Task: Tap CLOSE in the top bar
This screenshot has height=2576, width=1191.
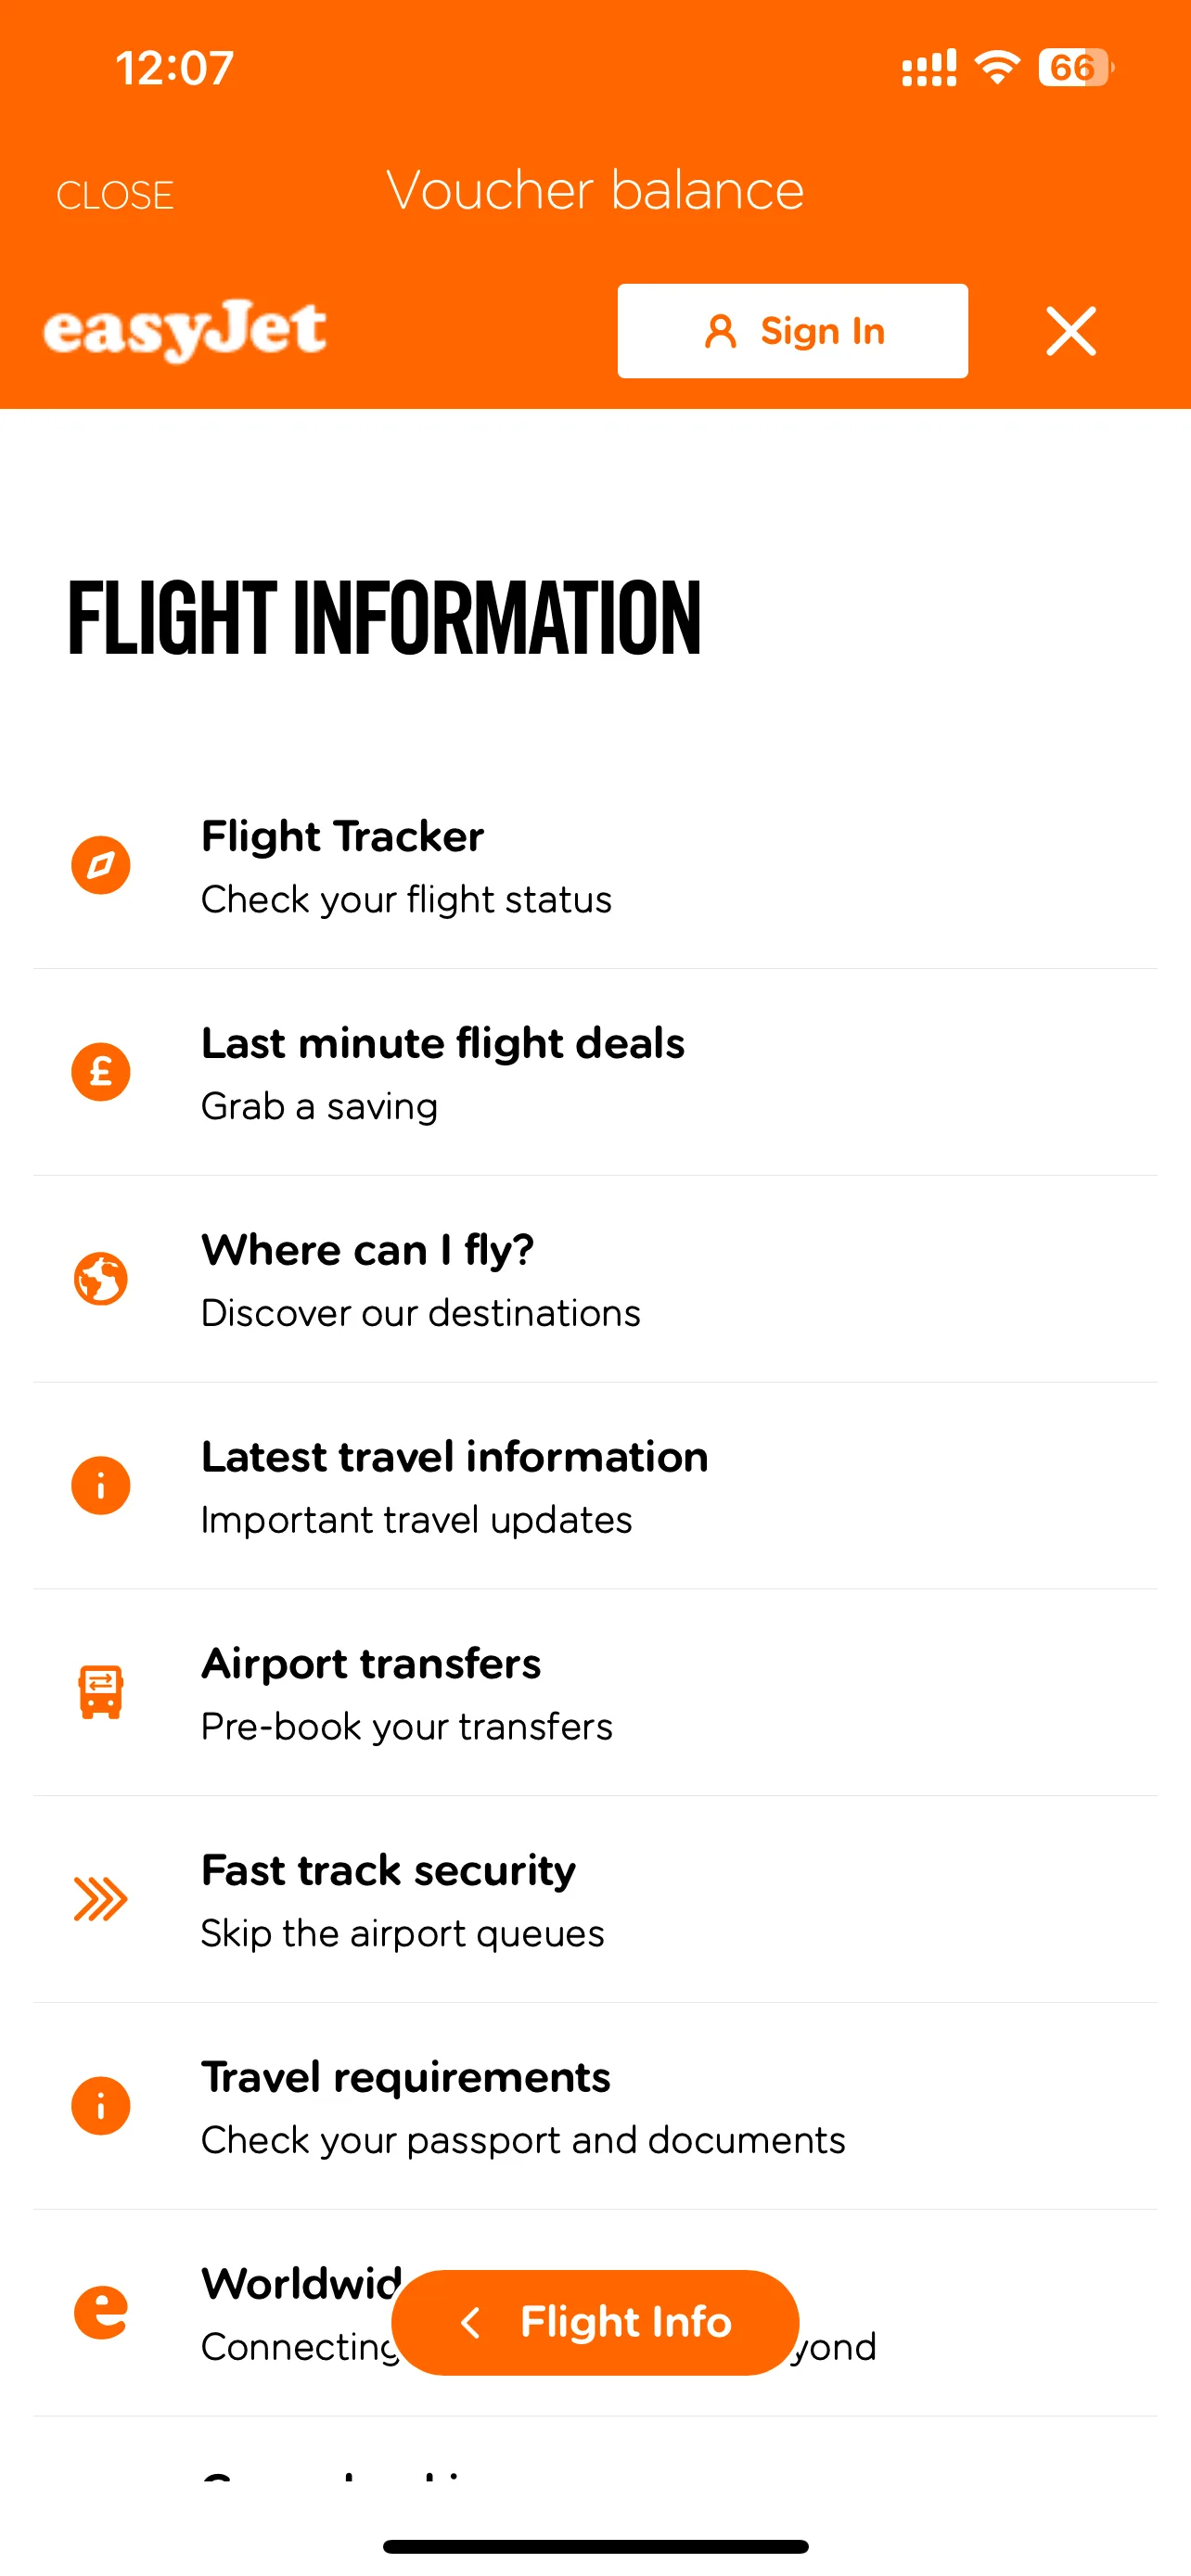Action: (x=115, y=195)
